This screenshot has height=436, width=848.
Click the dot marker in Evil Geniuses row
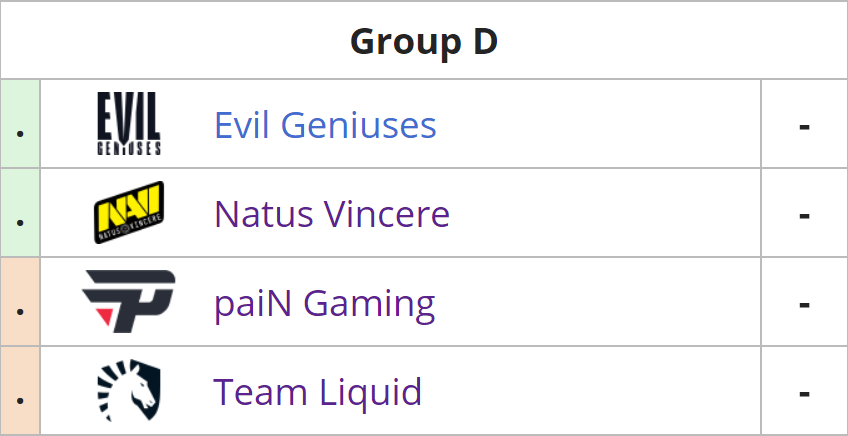click(x=21, y=134)
